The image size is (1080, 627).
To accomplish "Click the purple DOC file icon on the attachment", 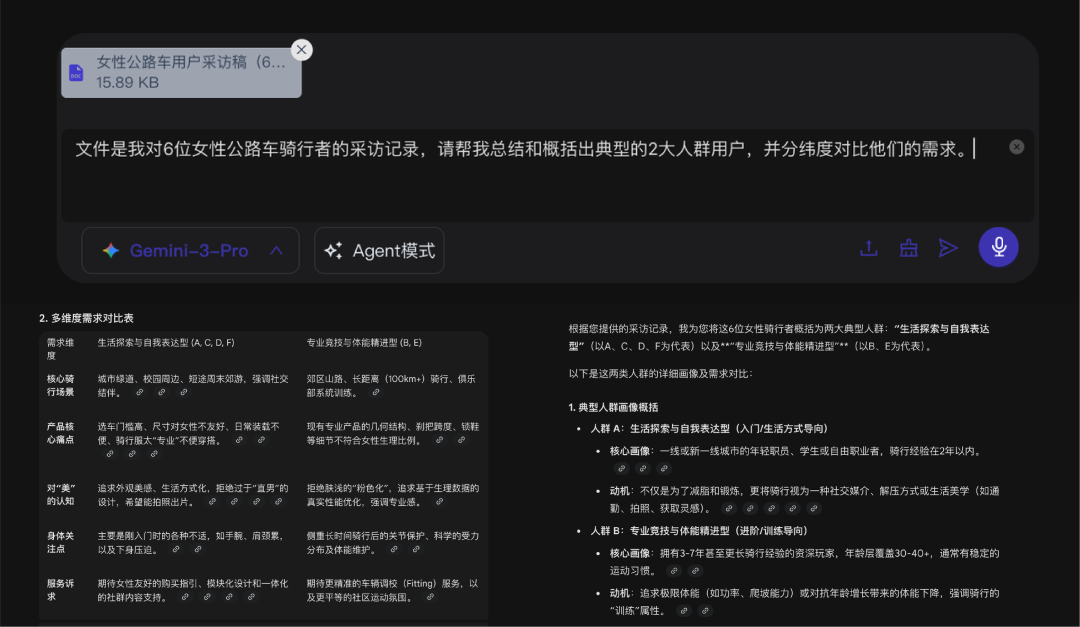I will (76, 72).
